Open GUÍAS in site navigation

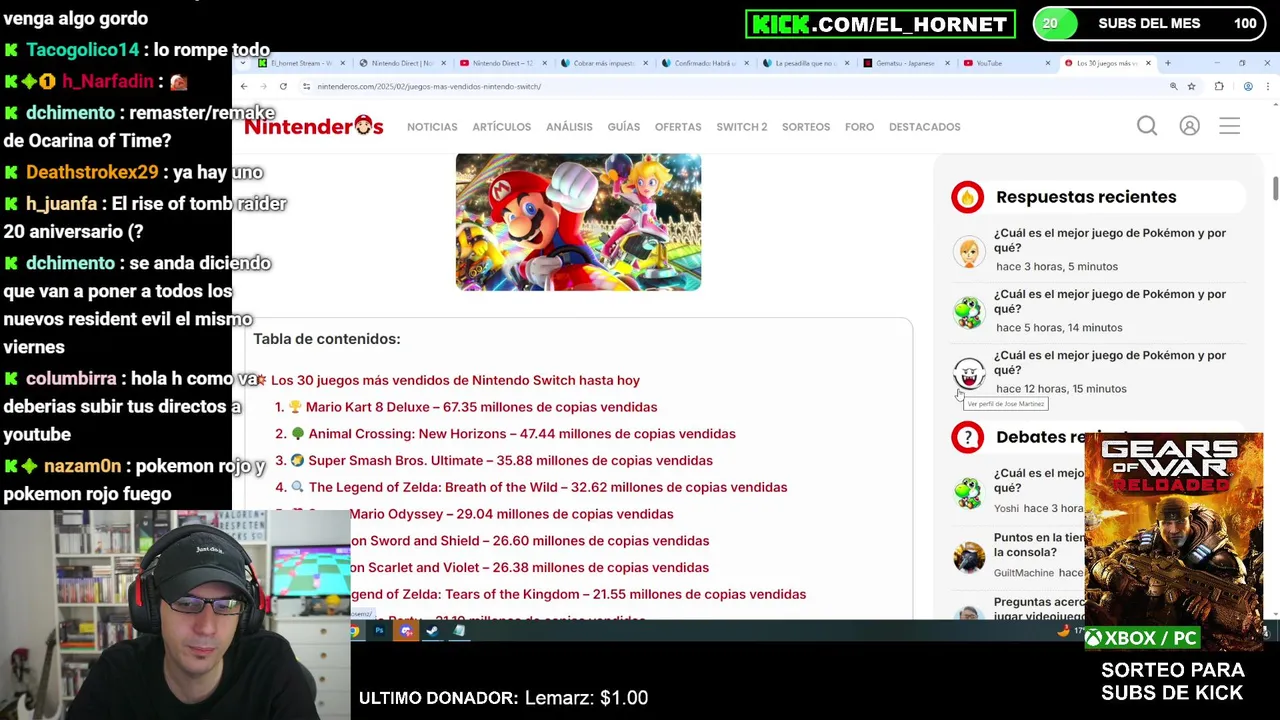(x=623, y=127)
